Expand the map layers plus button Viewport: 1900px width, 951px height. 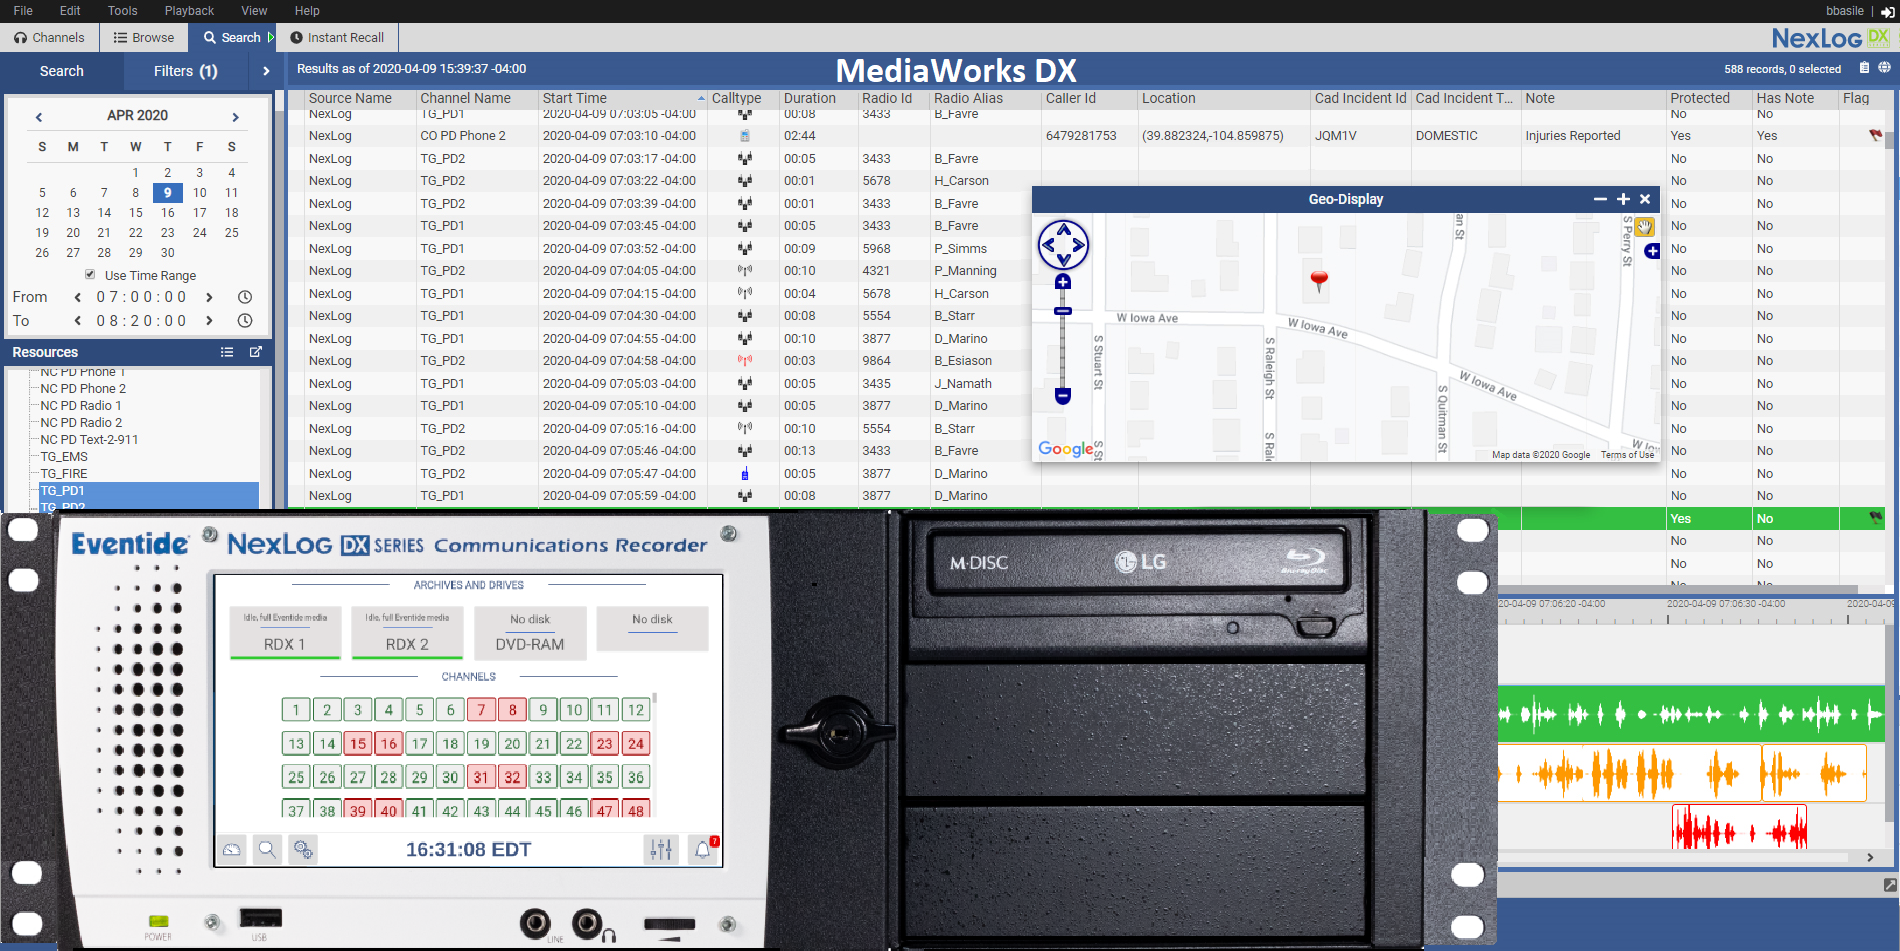pos(1652,251)
